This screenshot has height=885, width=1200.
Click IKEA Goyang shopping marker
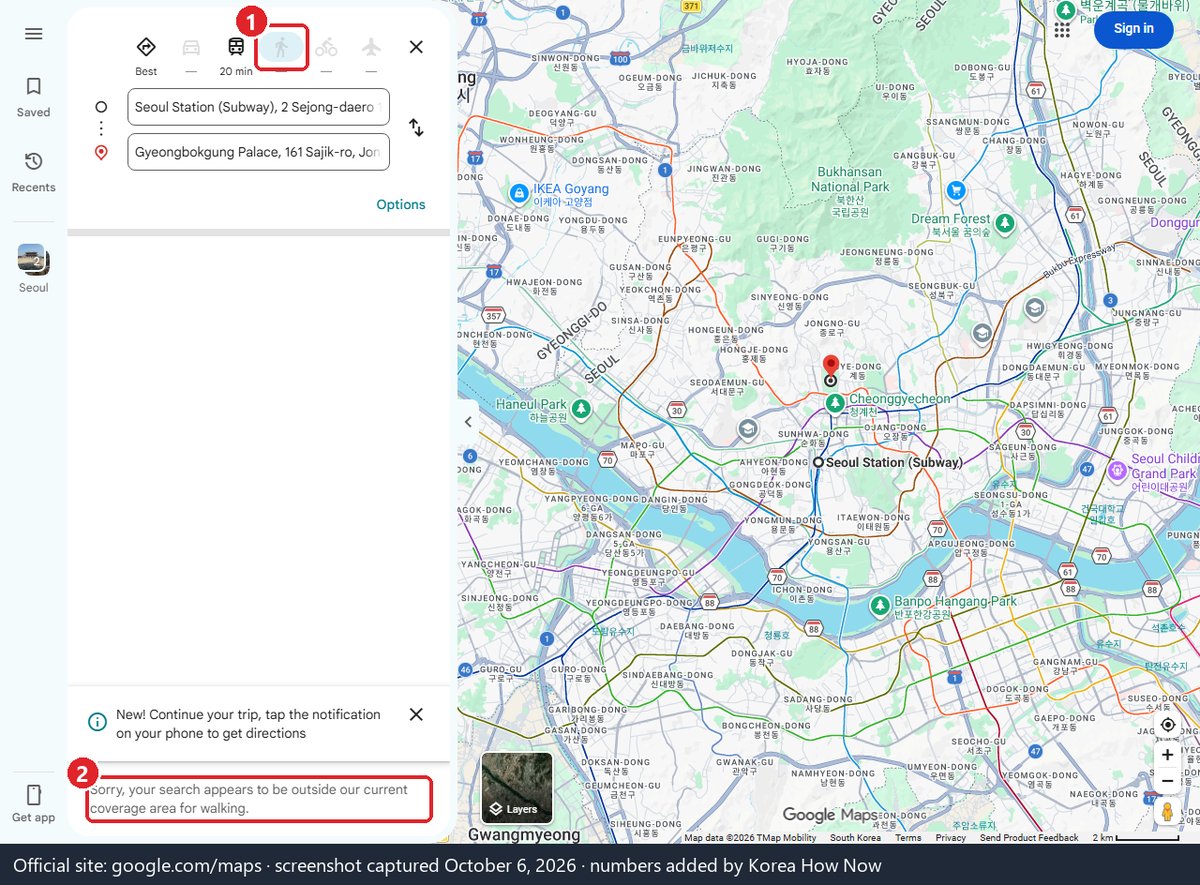(518, 192)
